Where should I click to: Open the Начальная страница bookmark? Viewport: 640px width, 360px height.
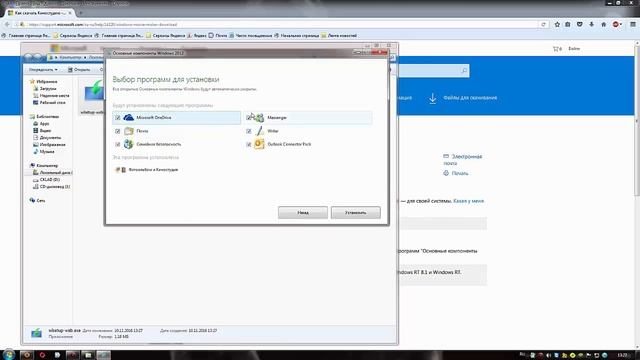296,36
